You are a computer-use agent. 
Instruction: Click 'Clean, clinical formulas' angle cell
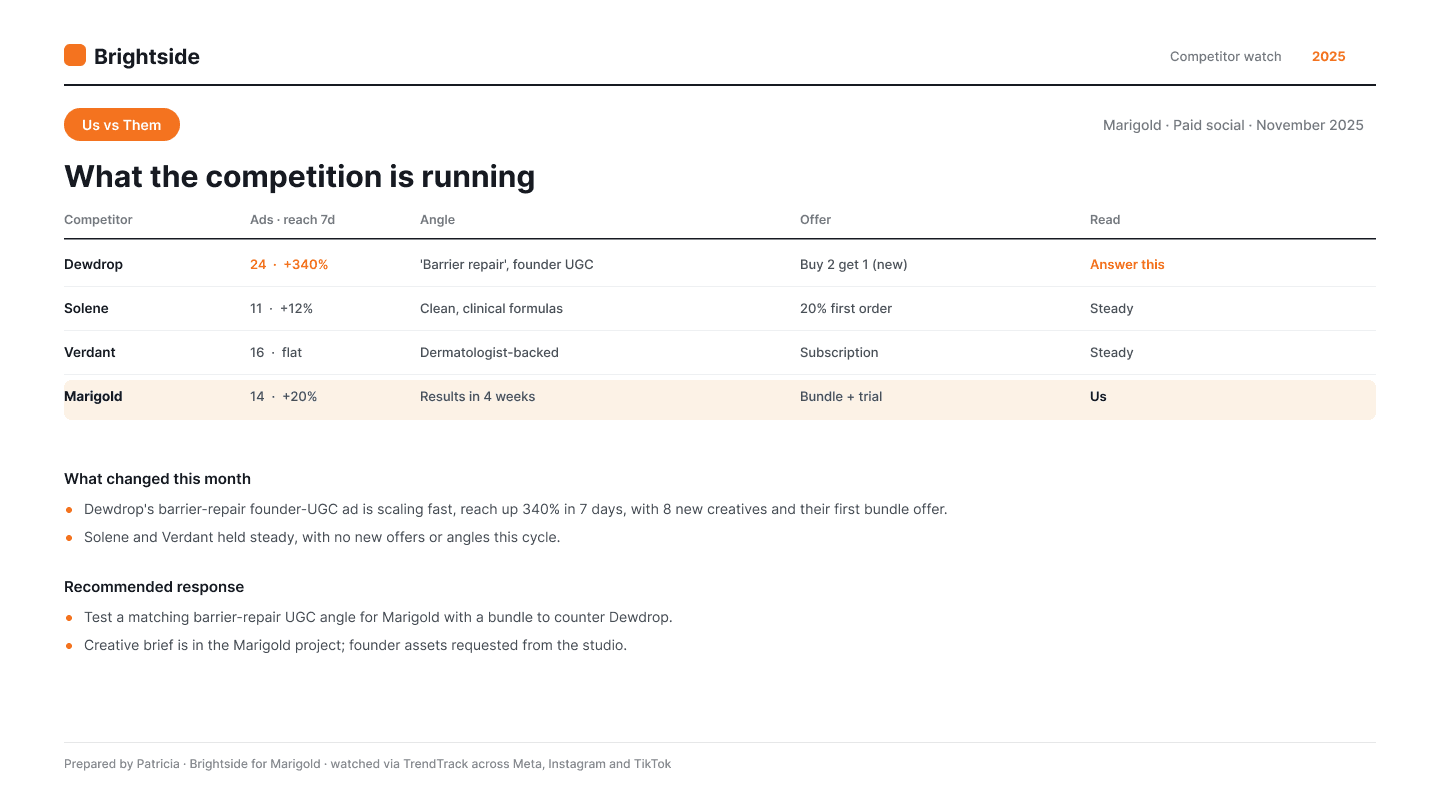click(491, 309)
